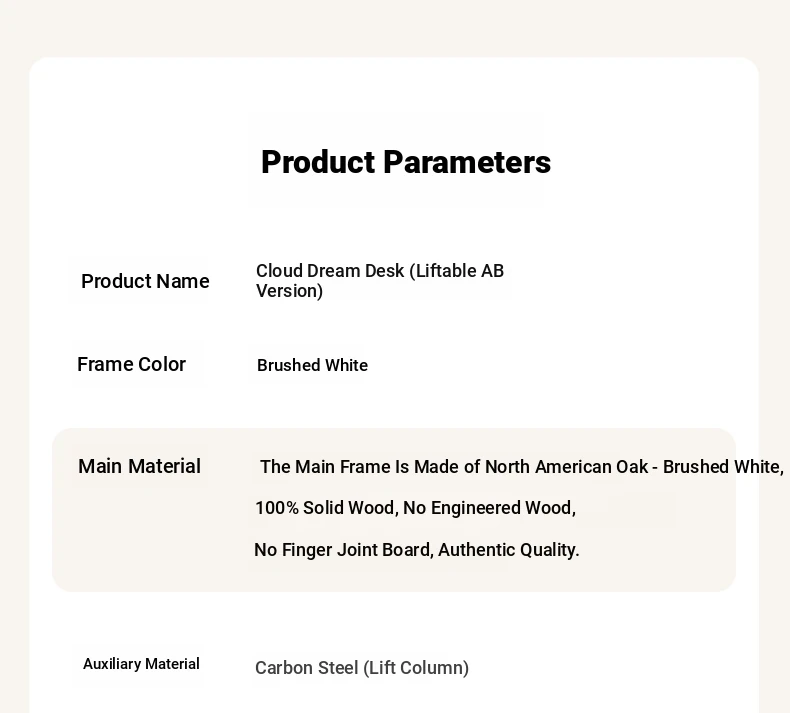Click the No Finger Joint Board text
This screenshot has height=713, width=790.
coord(344,550)
